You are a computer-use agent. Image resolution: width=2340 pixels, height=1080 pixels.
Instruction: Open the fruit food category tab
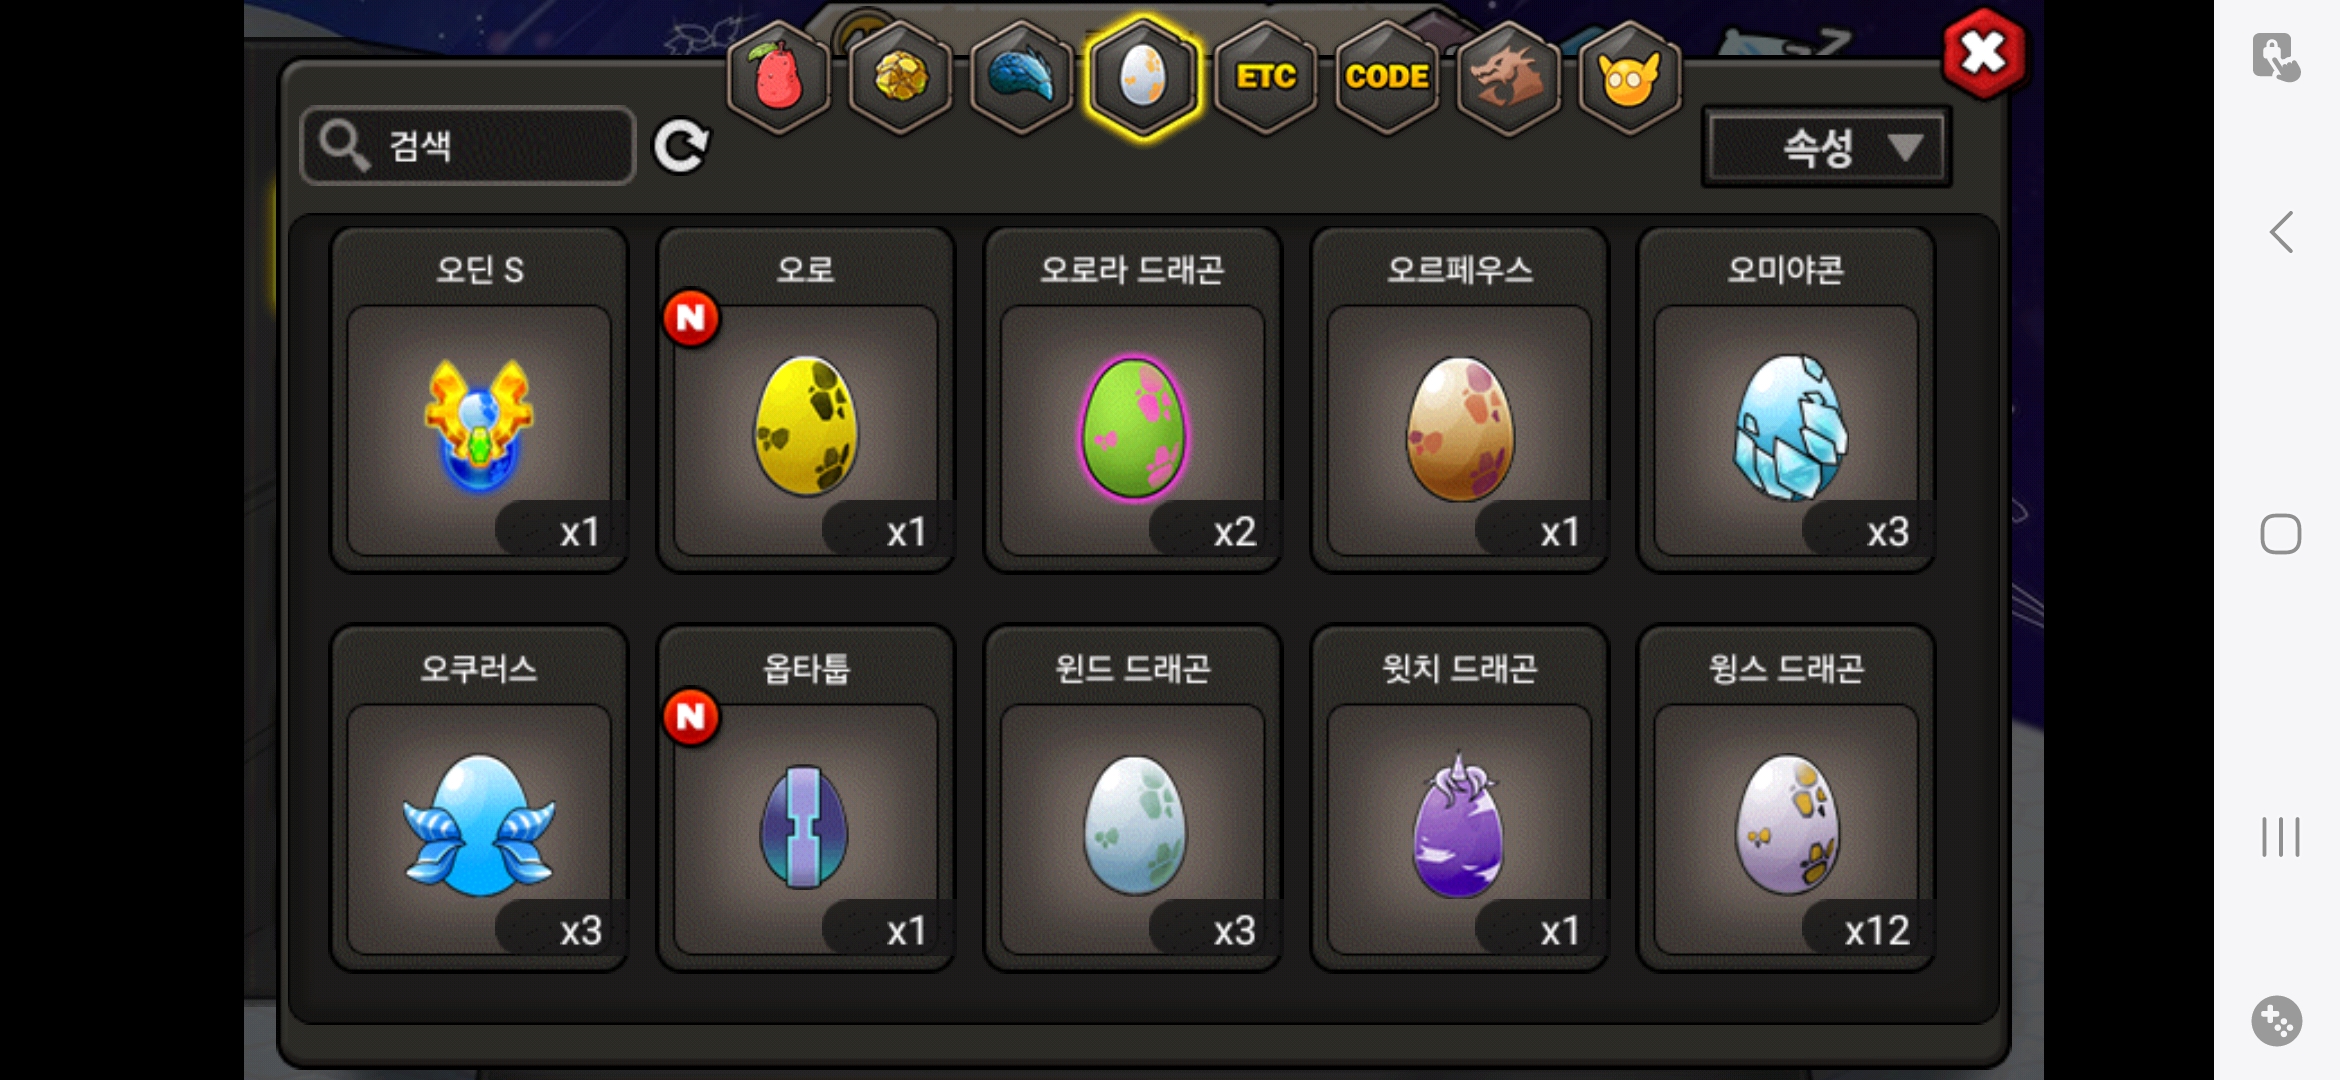[x=779, y=77]
